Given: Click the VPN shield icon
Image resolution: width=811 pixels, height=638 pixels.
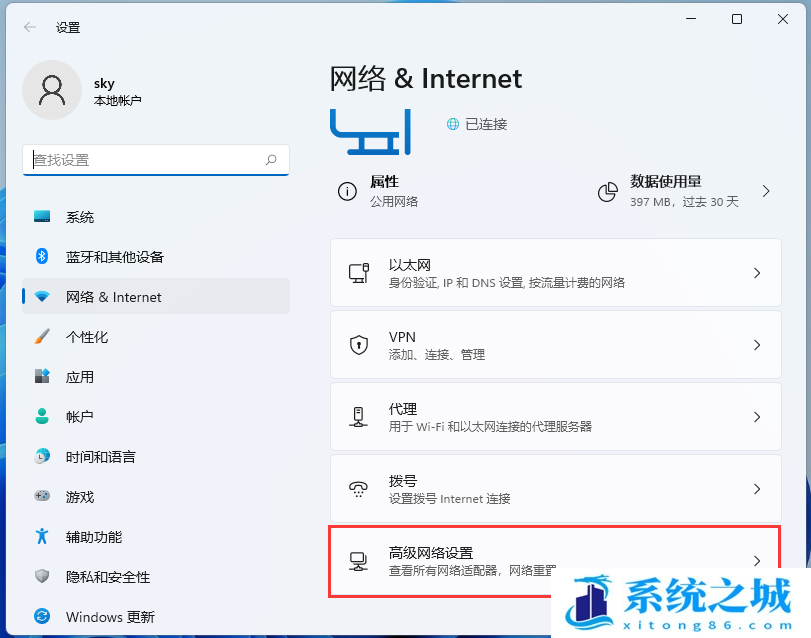Looking at the screenshot, I should click(358, 345).
